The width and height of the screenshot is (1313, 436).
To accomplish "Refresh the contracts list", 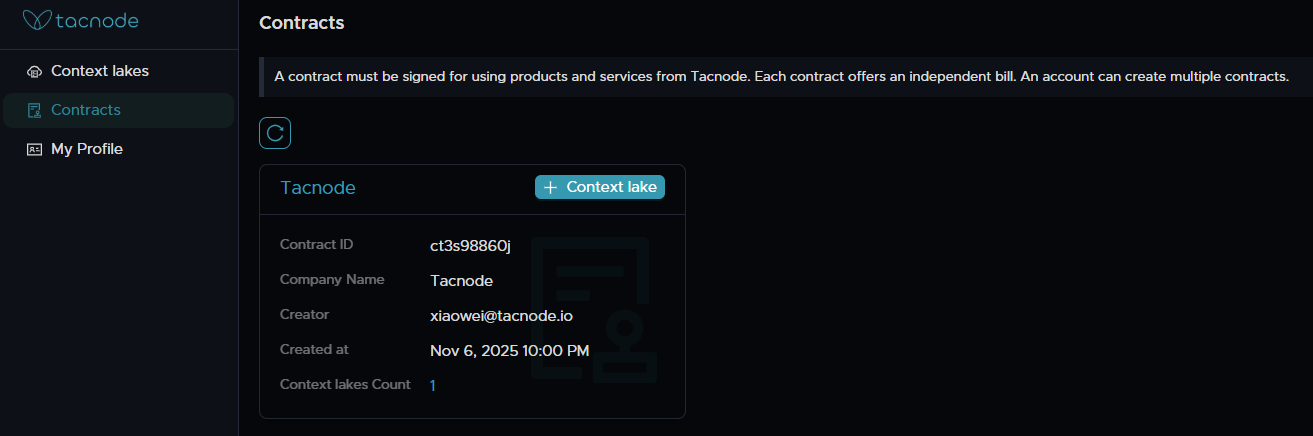I will [x=275, y=133].
